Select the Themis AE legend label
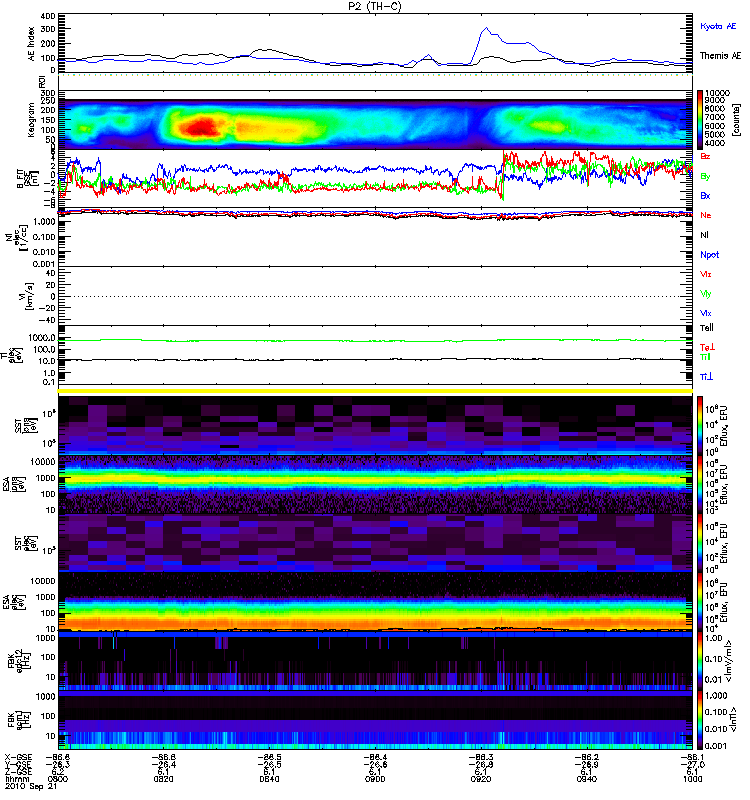Image resolution: width=750 pixels, height=800 pixels. click(x=720, y=56)
